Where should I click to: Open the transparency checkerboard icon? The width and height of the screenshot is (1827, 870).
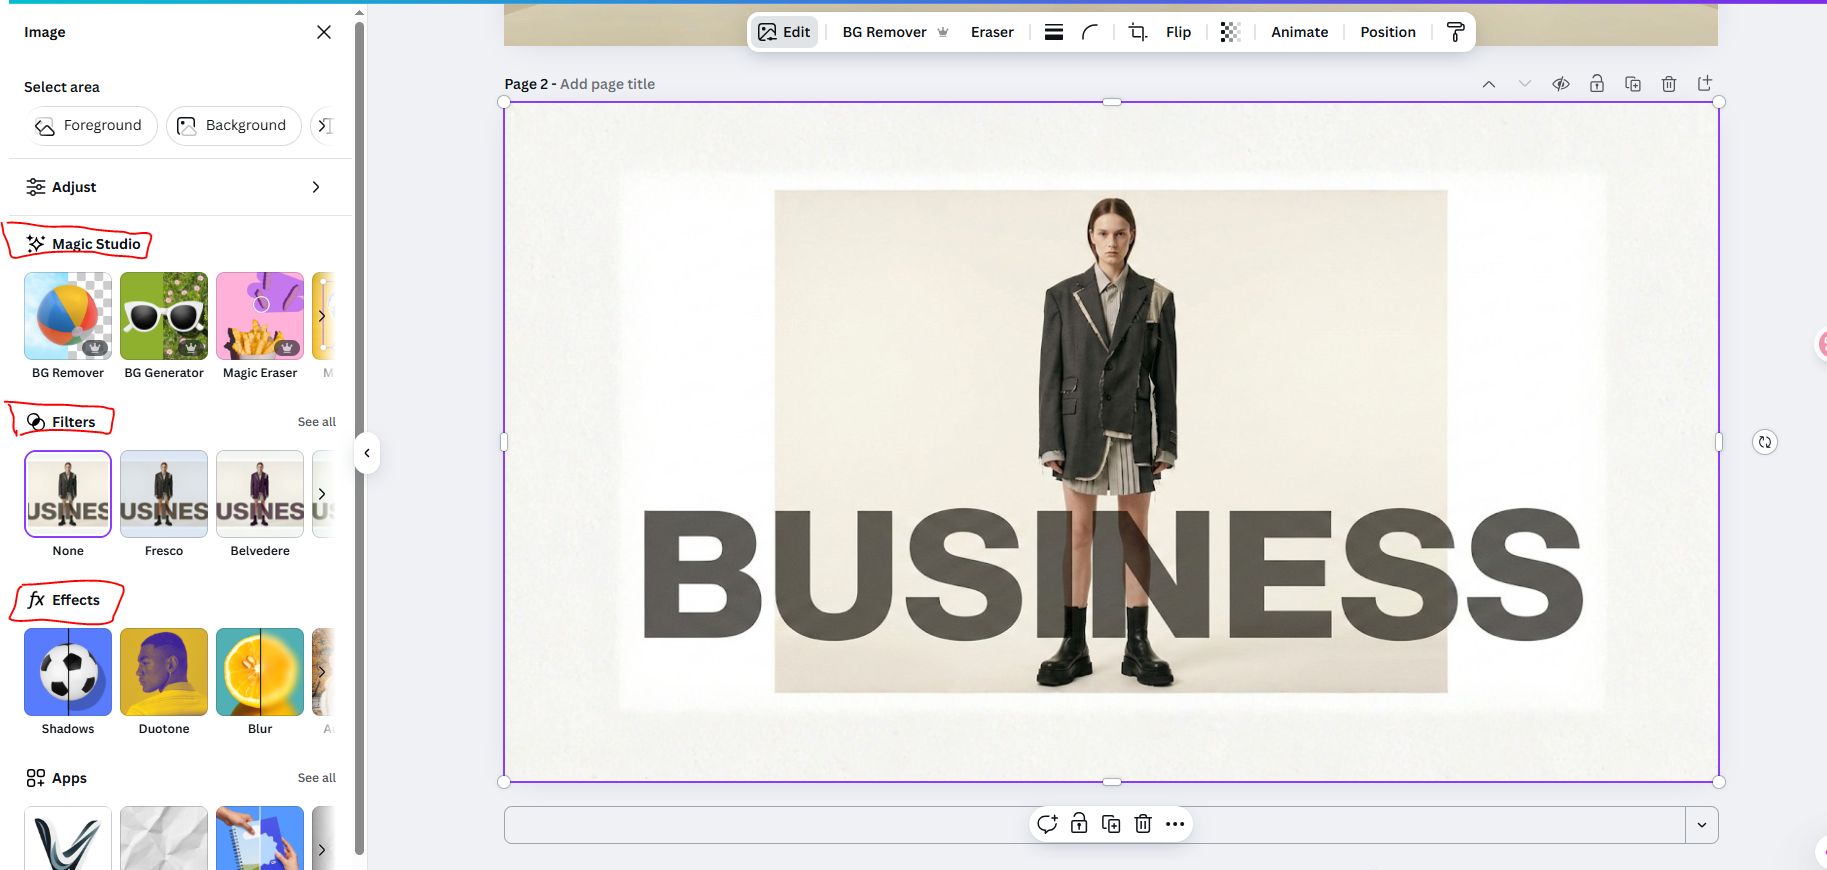click(x=1230, y=32)
